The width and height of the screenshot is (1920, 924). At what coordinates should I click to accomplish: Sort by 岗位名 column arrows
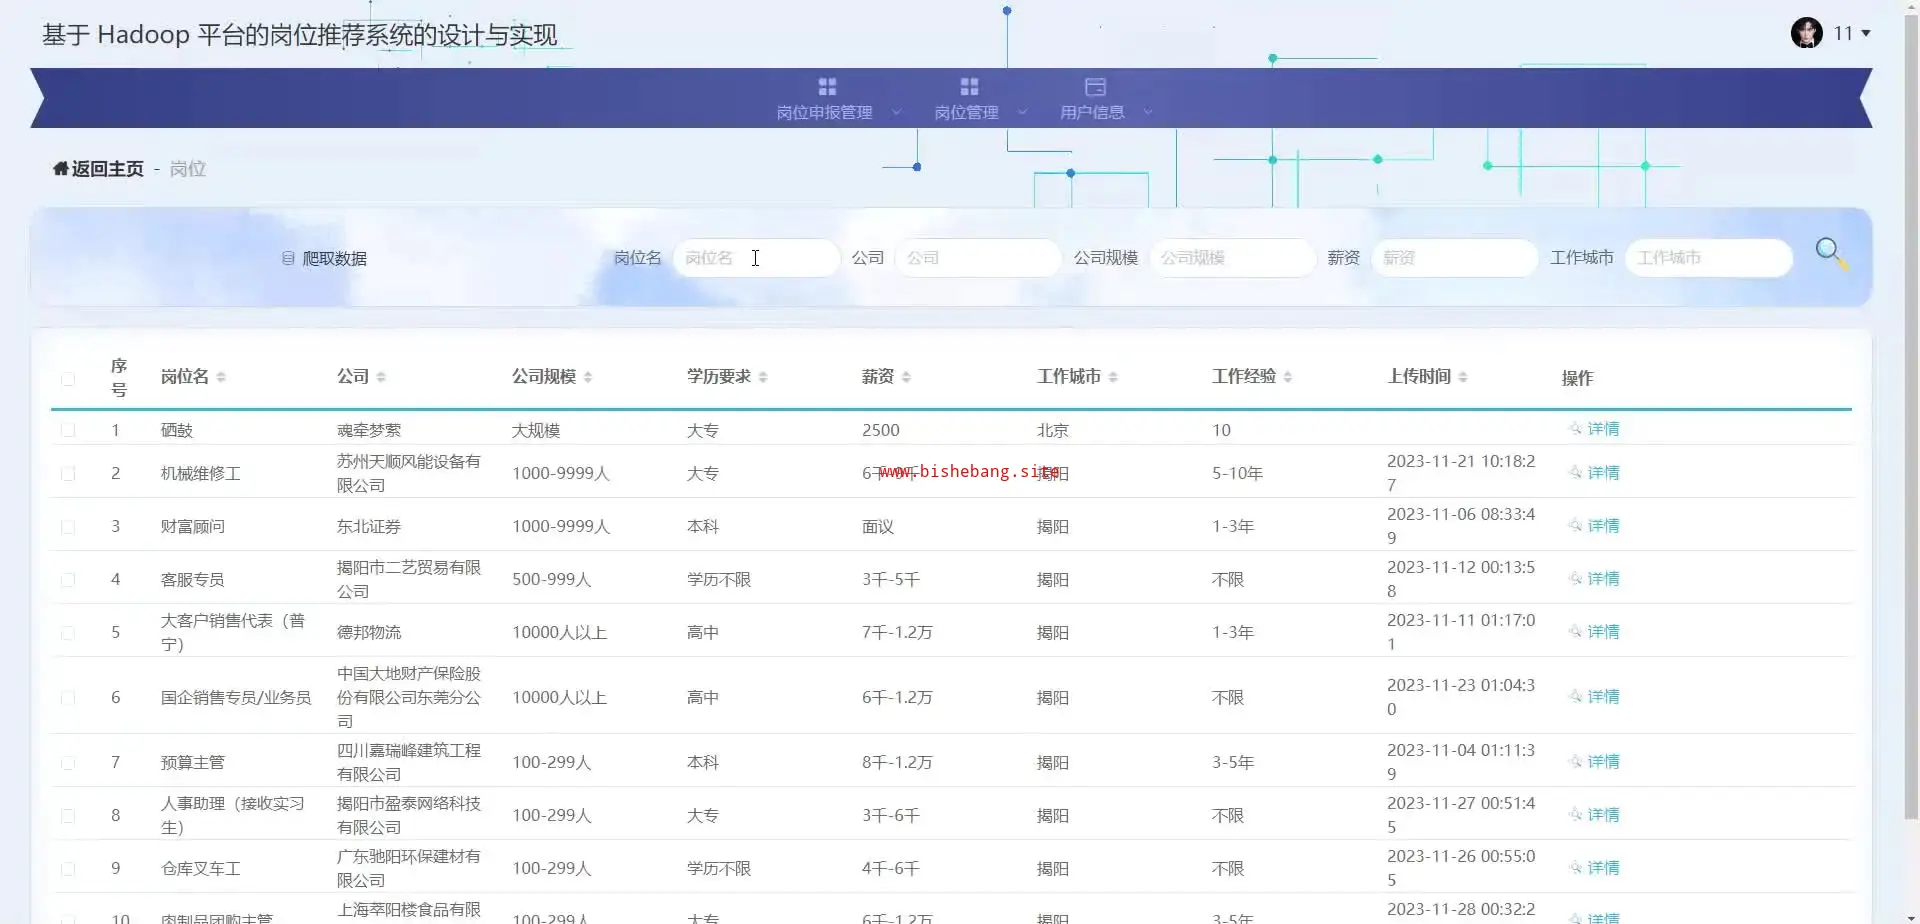[x=221, y=377]
